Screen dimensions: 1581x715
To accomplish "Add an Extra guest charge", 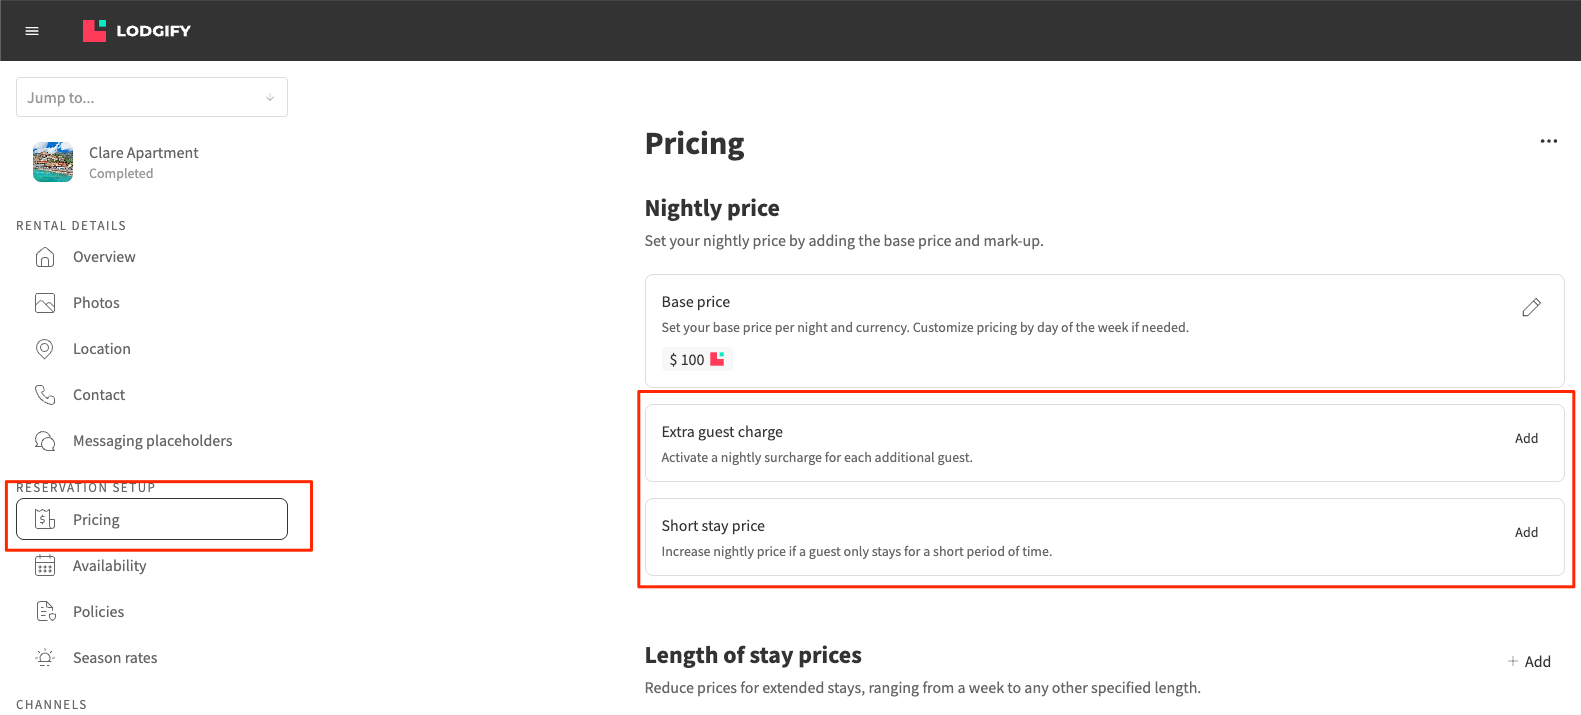I will [x=1526, y=439].
